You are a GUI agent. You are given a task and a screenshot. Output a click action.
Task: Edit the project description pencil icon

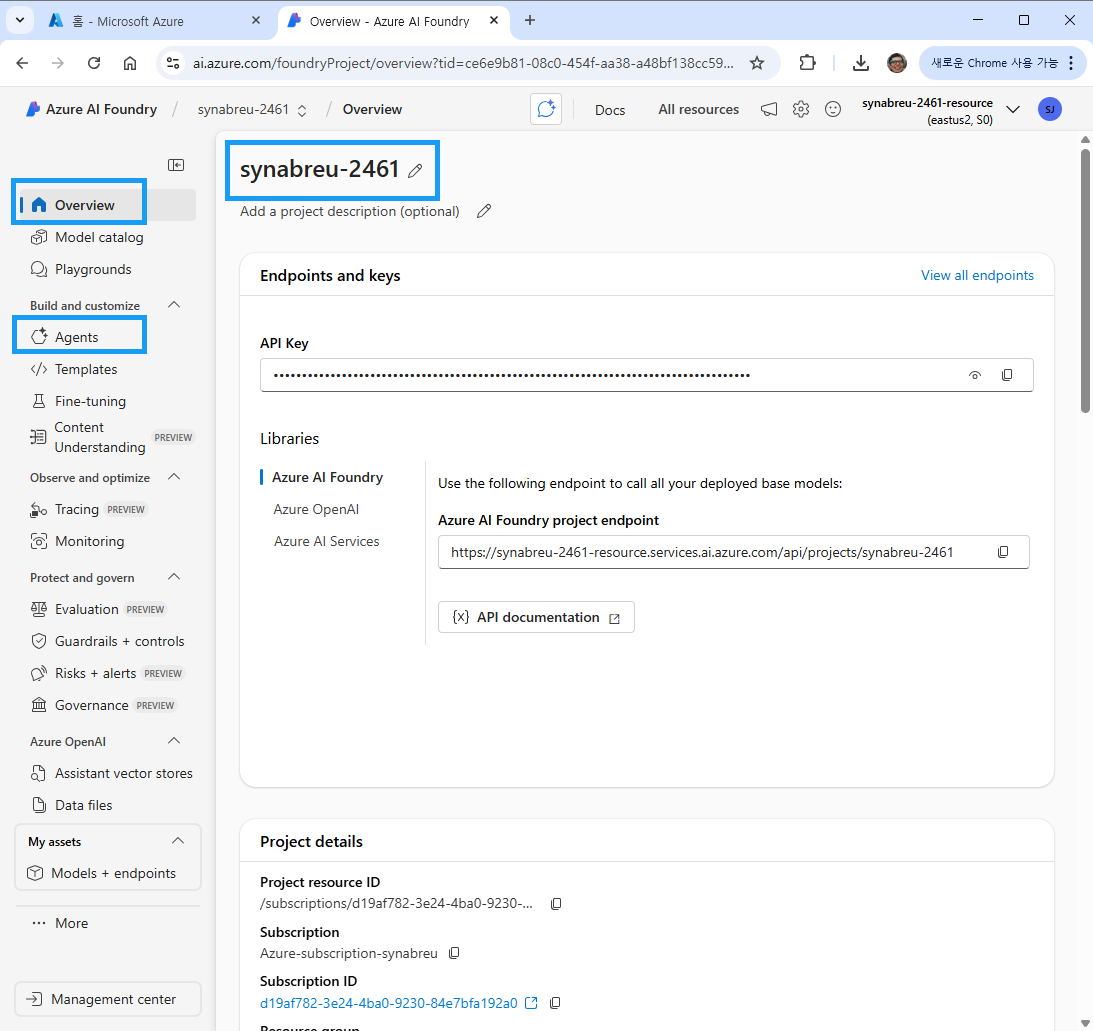tap(484, 211)
